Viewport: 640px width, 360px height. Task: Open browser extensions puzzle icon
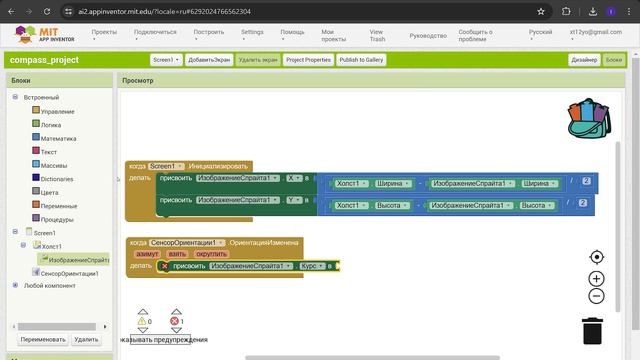[566, 11]
